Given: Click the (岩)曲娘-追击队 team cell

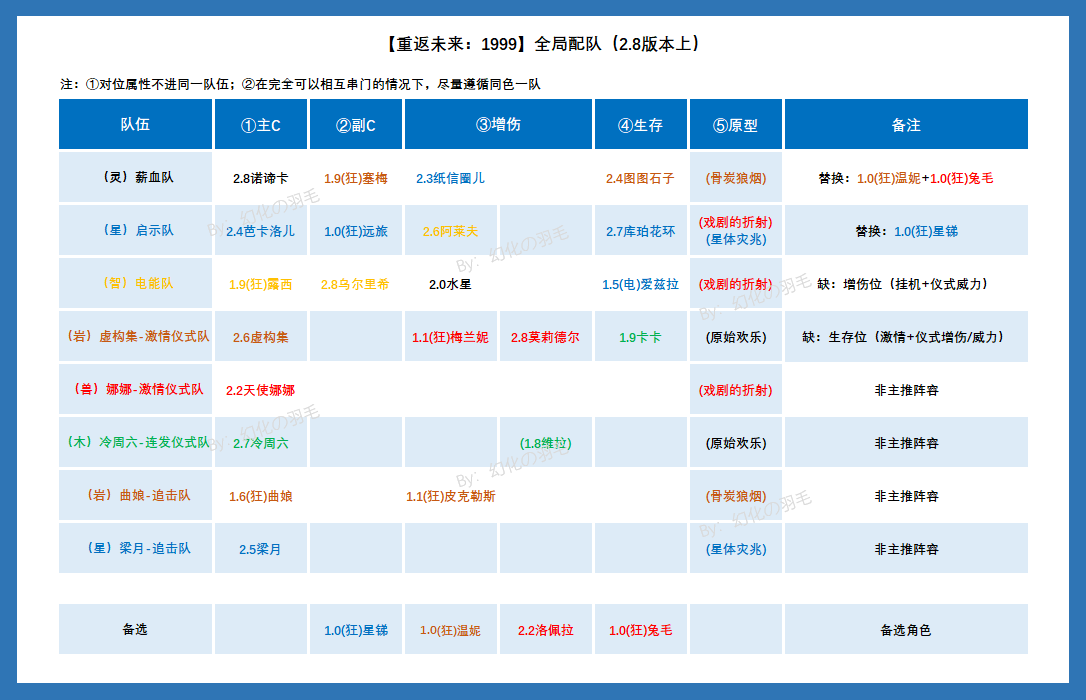Looking at the screenshot, I should pyautogui.click(x=135, y=495).
